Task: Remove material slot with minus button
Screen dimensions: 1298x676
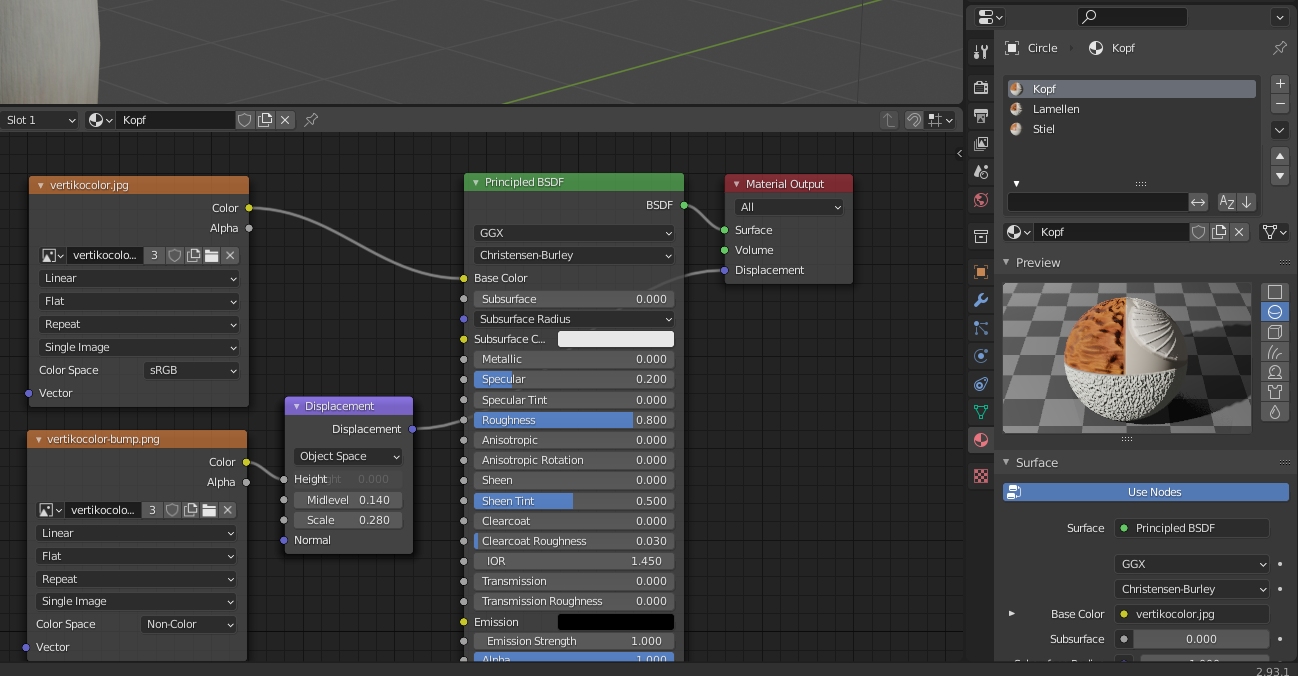Action: tap(1279, 104)
